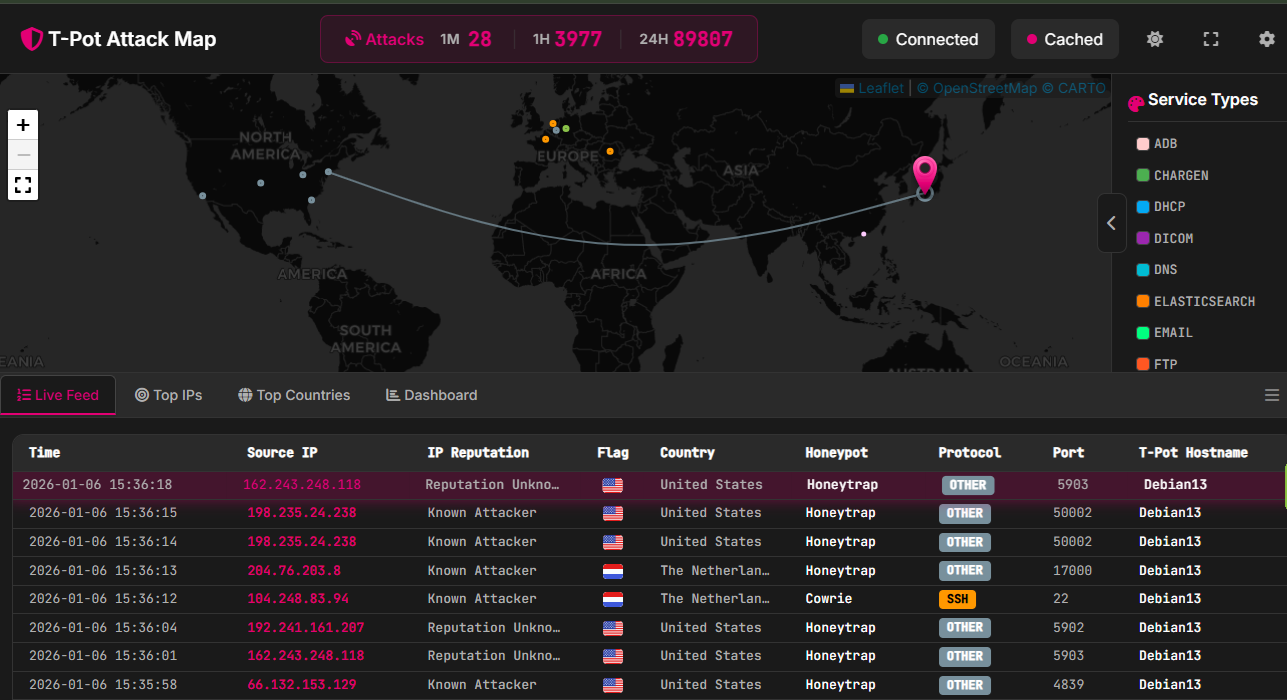This screenshot has width=1287, height=700.
Task: Click the T-Pot shield logo icon
Action: pos(32,39)
